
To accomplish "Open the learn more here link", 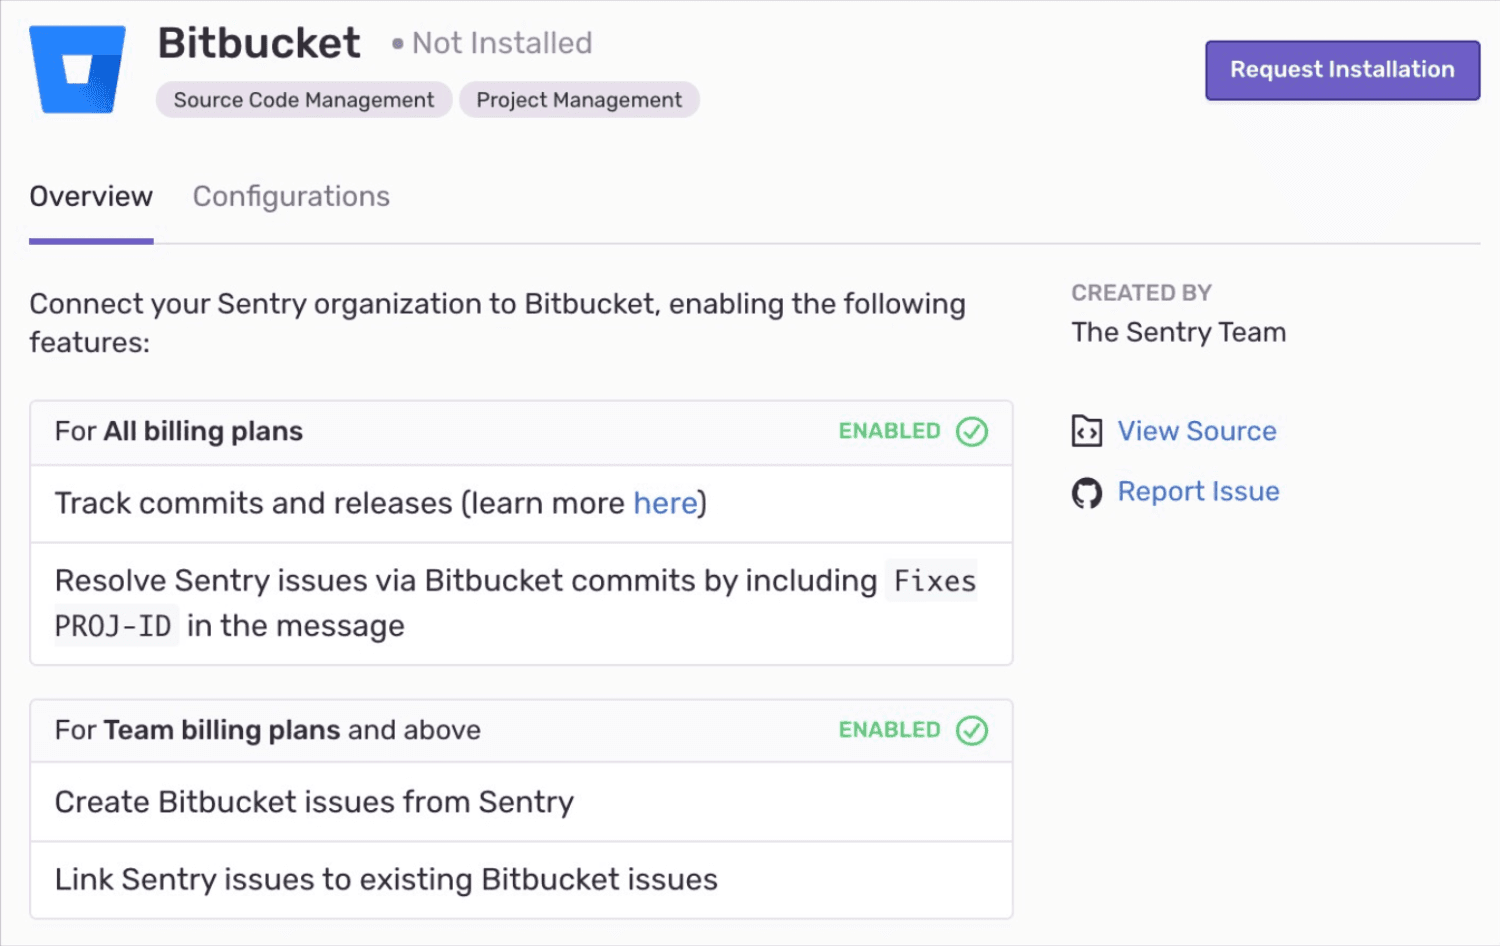I will coord(664,503).
